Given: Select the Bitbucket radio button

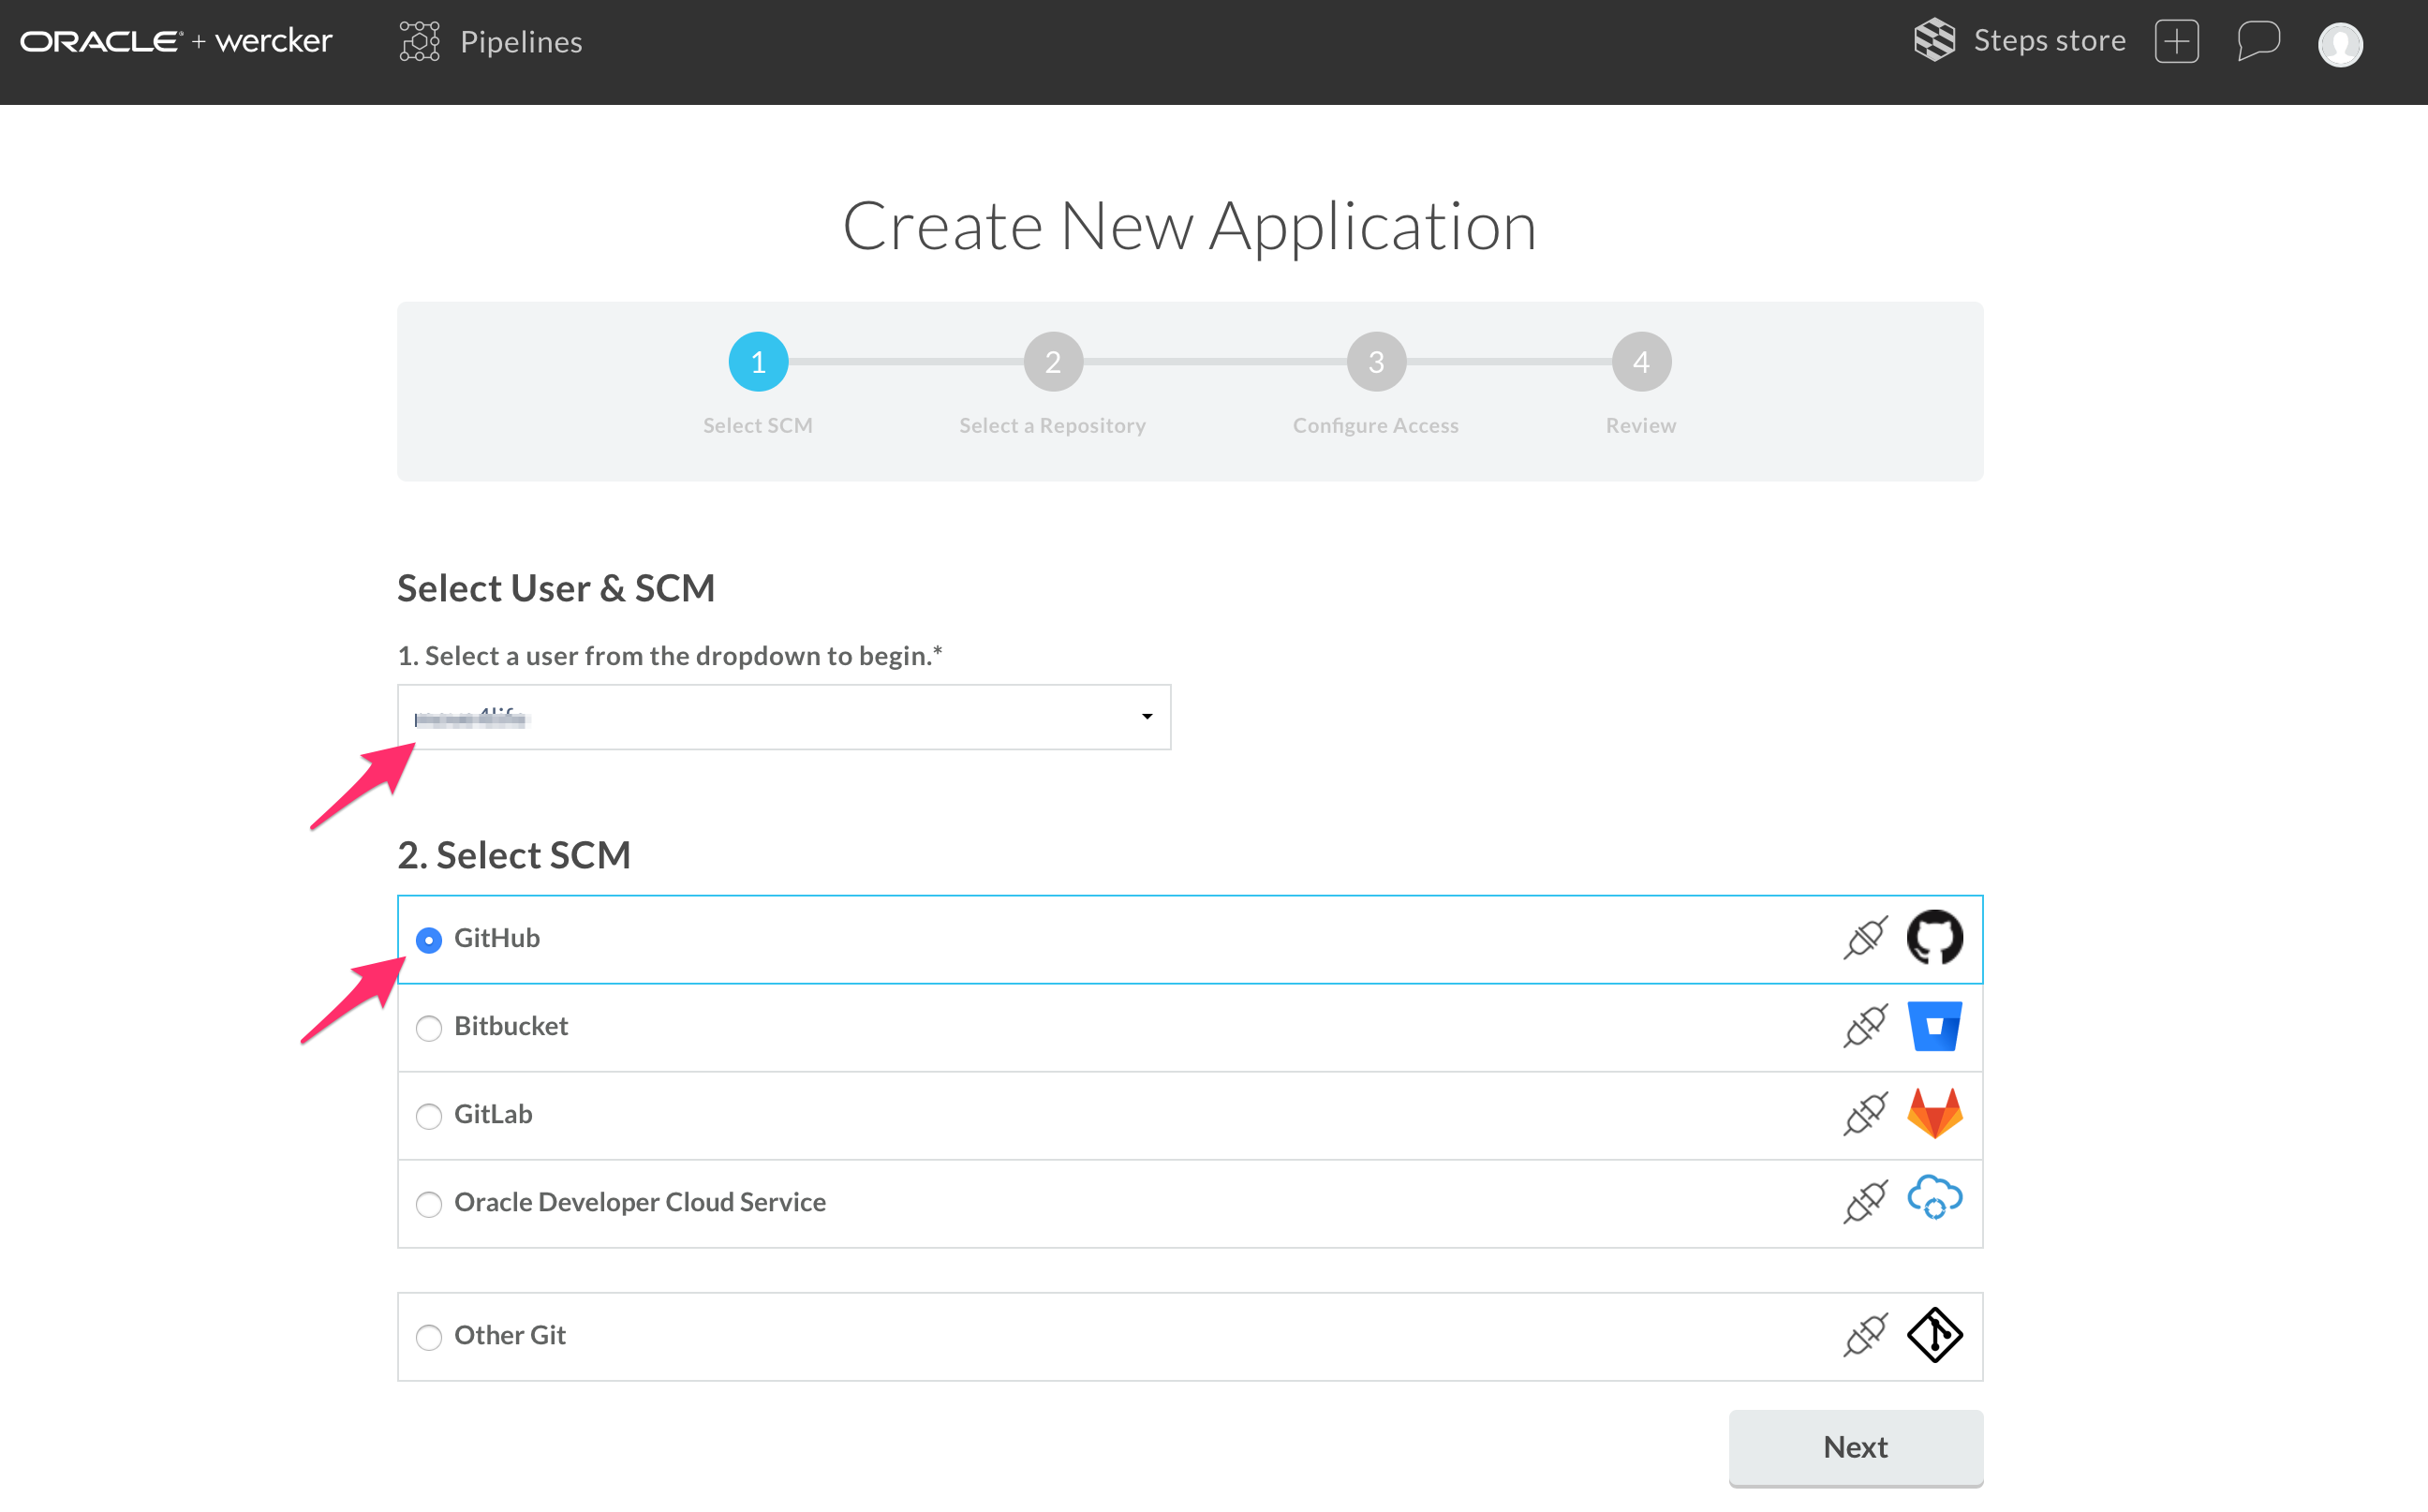Looking at the screenshot, I should coord(429,1028).
